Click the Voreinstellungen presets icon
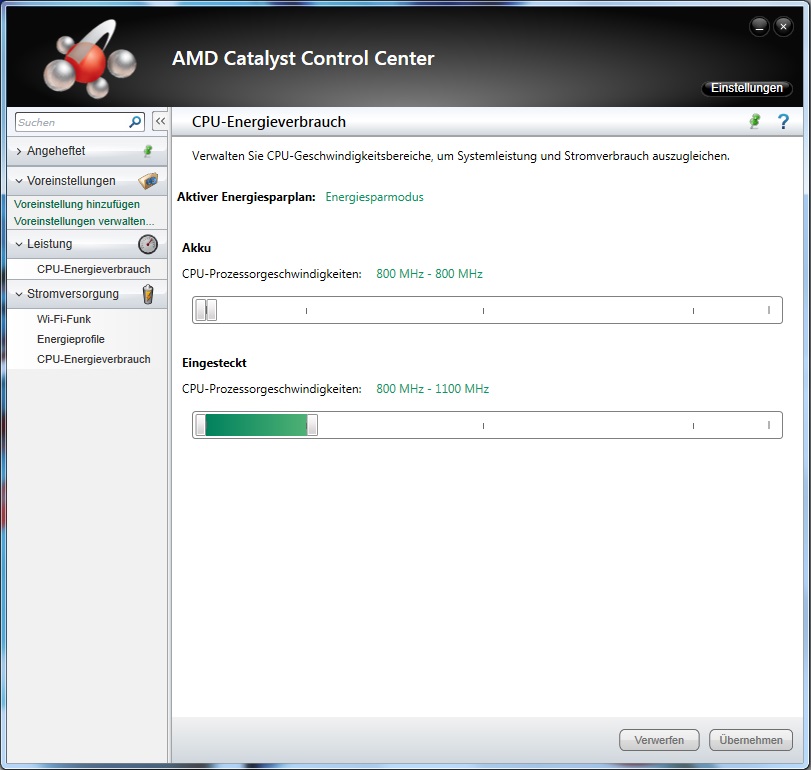 pos(148,180)
